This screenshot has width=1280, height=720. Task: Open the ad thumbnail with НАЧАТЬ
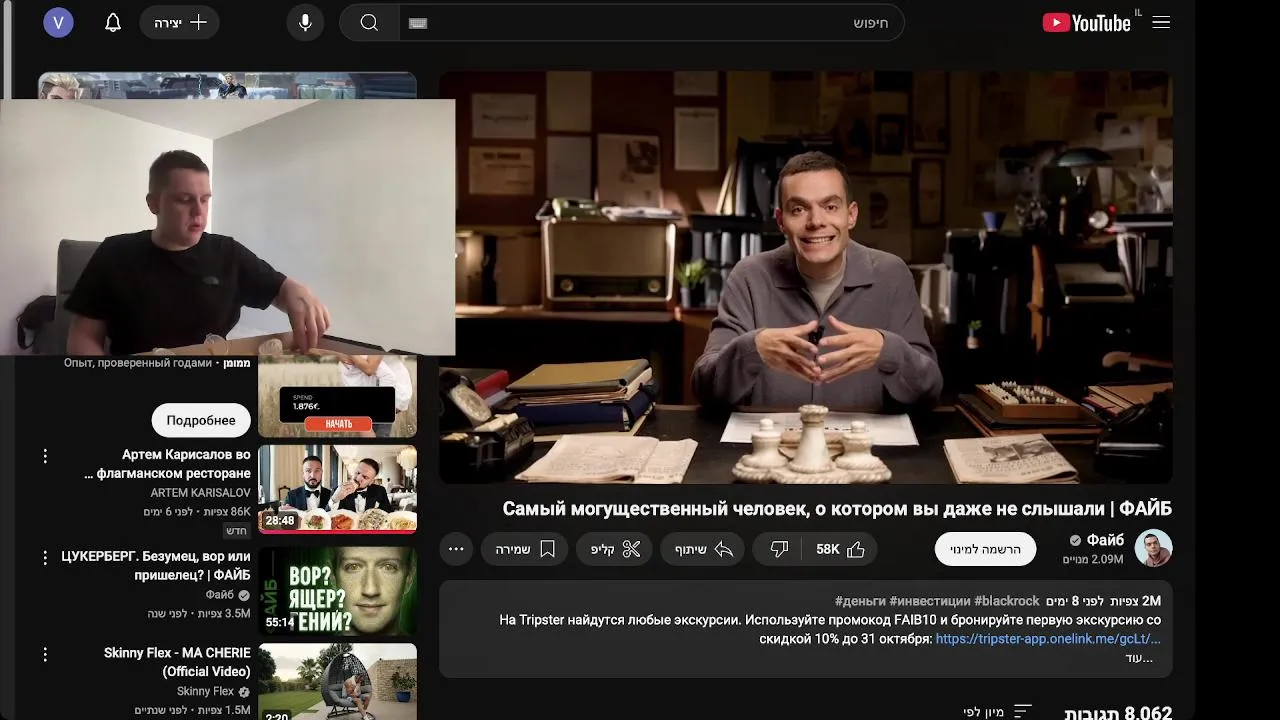(338, 396)
